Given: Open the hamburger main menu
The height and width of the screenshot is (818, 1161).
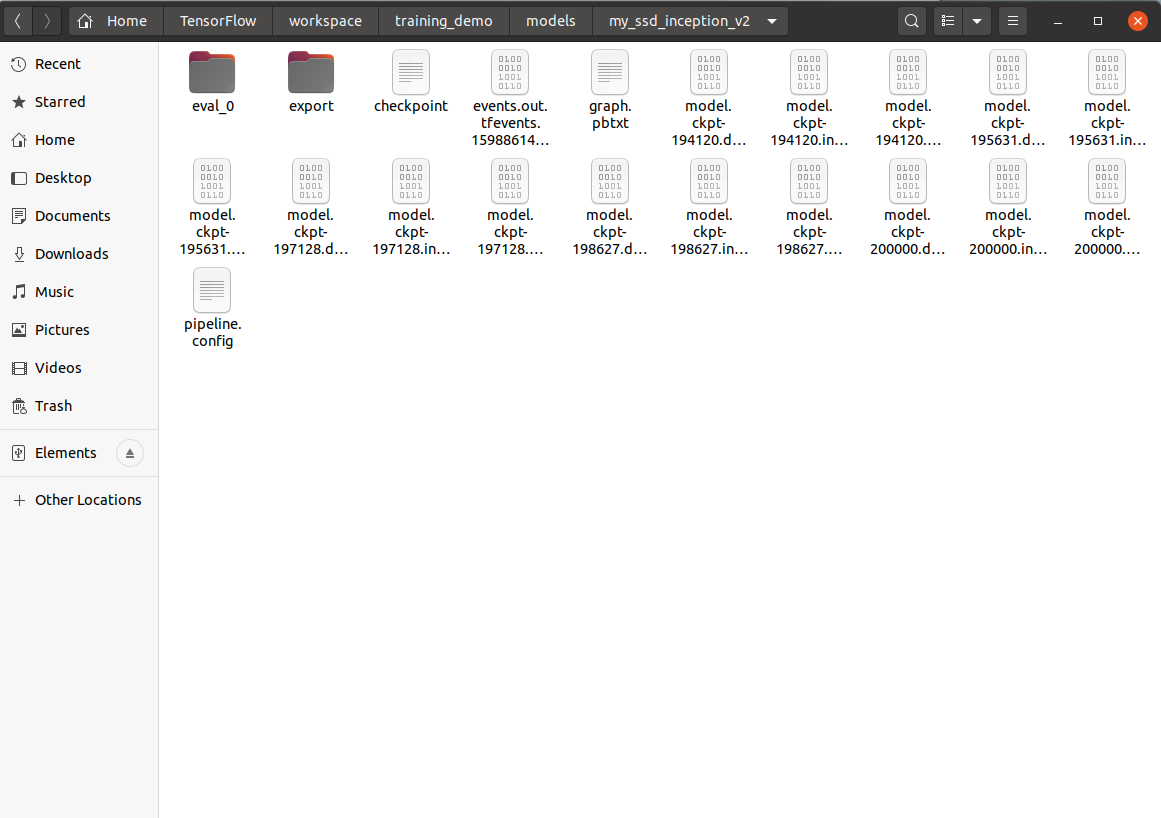Looking at the screenshot, I should [1014, 21].
